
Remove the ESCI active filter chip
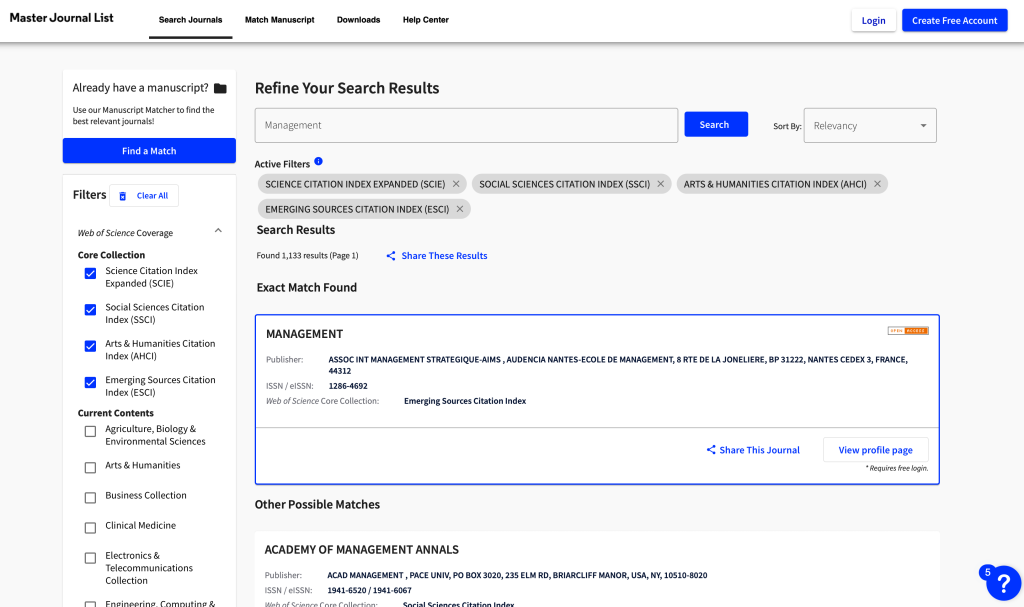click(460, 209)
